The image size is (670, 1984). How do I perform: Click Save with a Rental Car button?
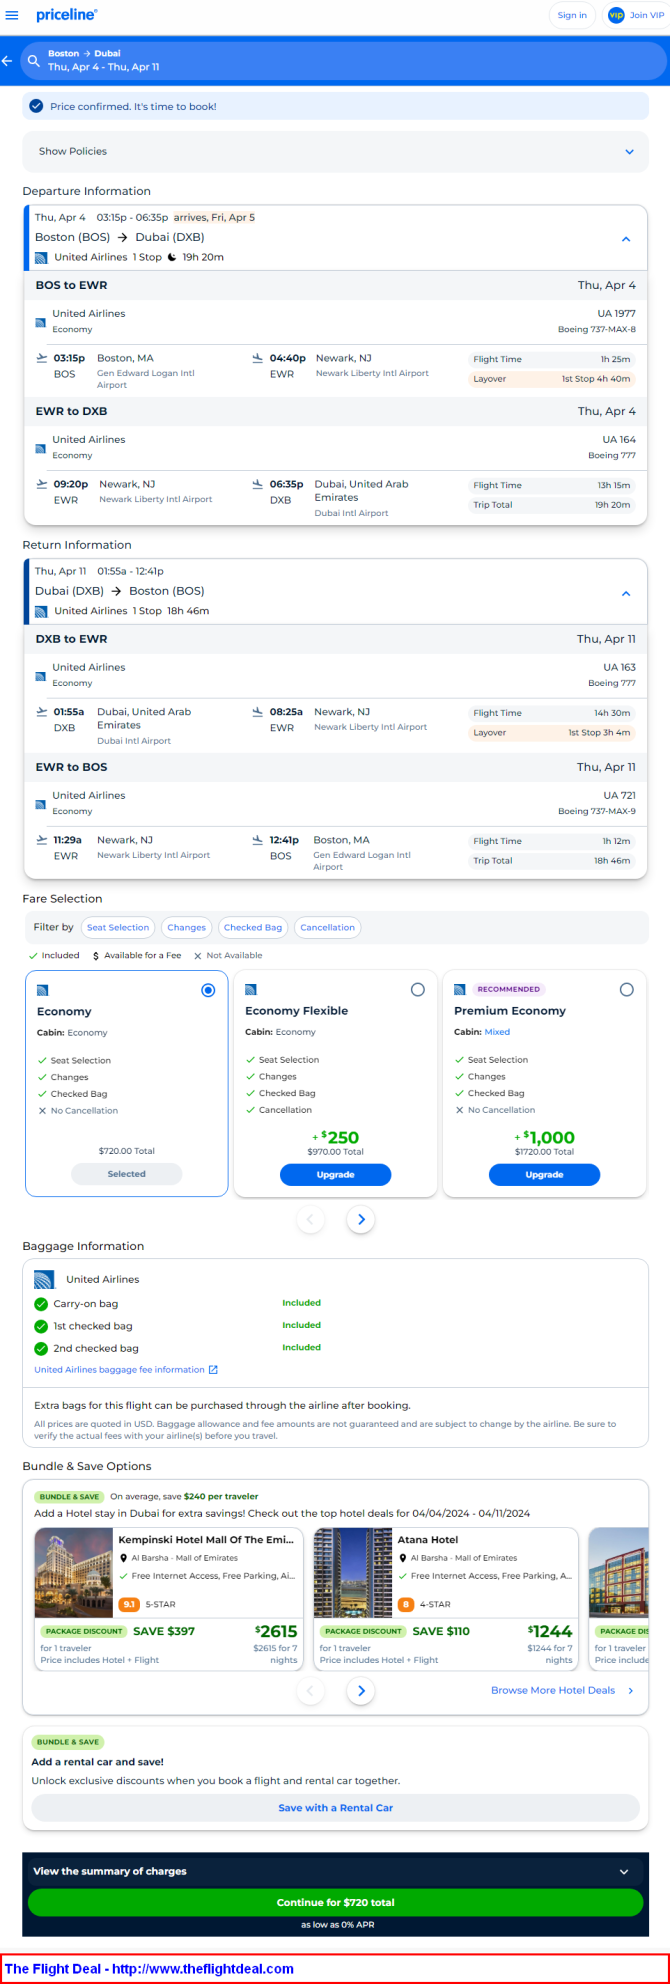pyautogui.click(x=335, y=1807)
